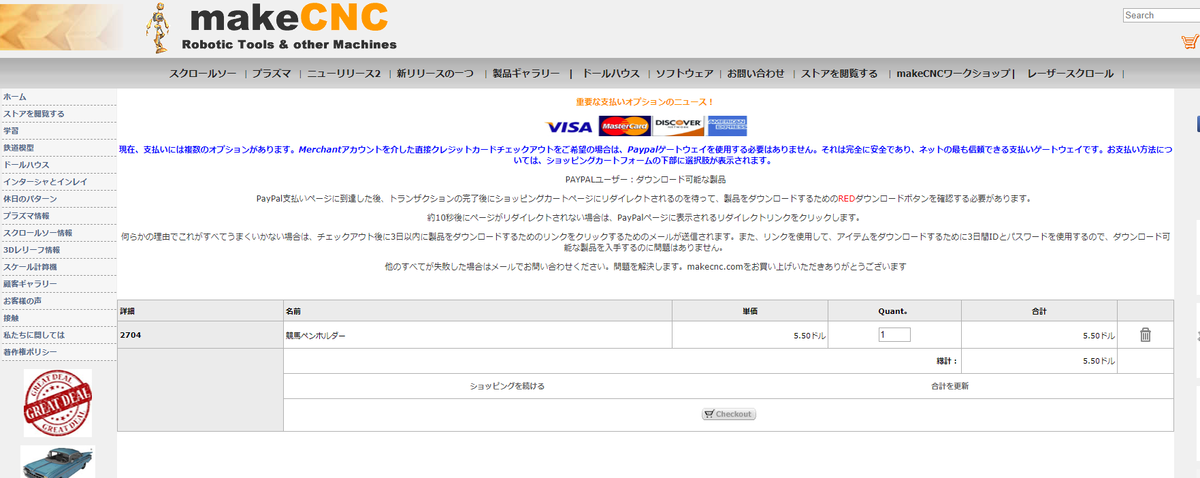Click ショッピングを続ける to continue shopping
Viewport: 1200px width, 478px height.
507,386
